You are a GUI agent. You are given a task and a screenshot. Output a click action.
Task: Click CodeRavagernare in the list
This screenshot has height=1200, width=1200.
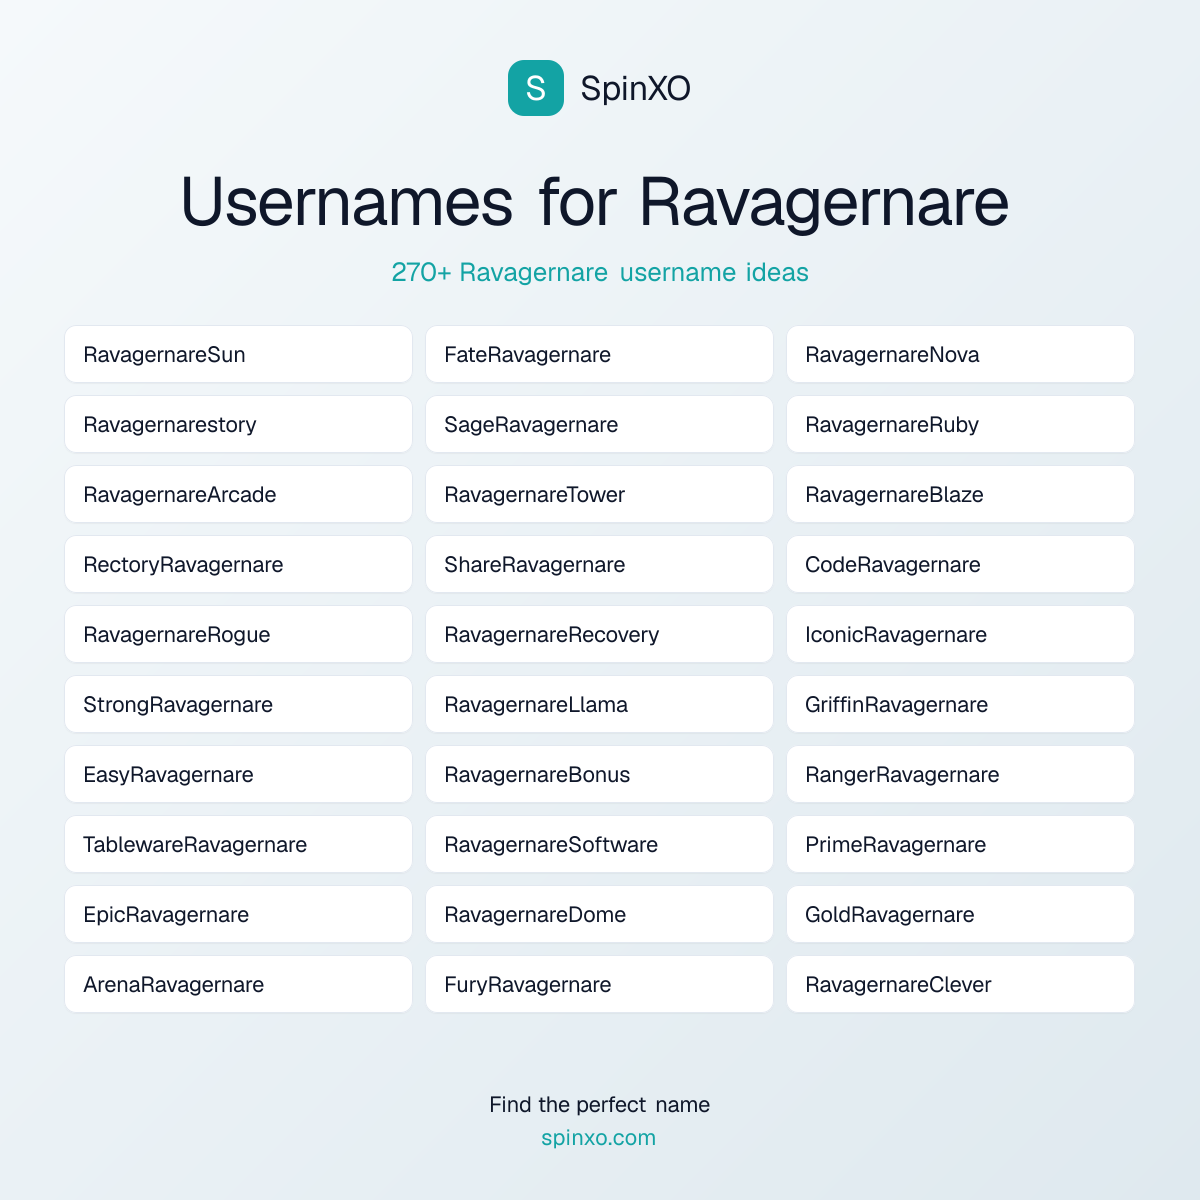(x=960, y=564)
